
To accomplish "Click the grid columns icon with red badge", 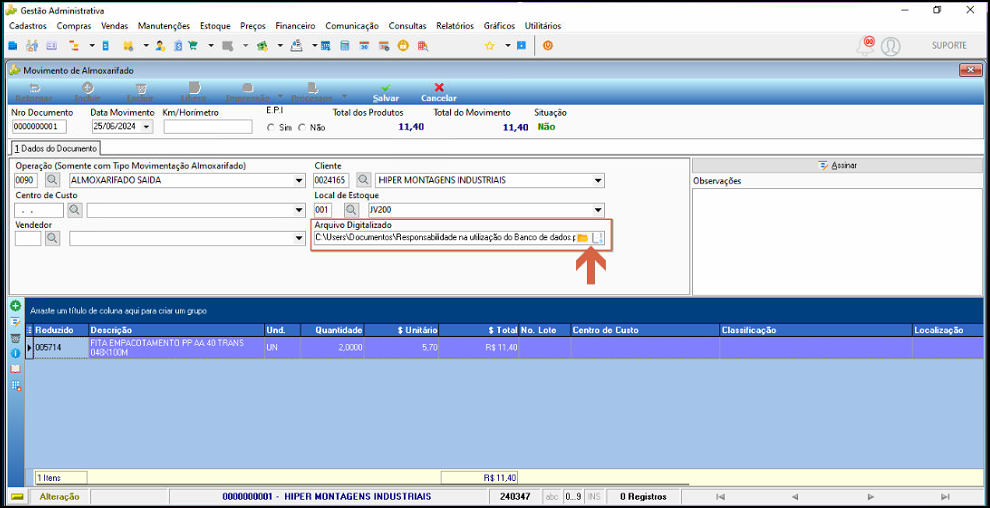I will pos(16,386).
